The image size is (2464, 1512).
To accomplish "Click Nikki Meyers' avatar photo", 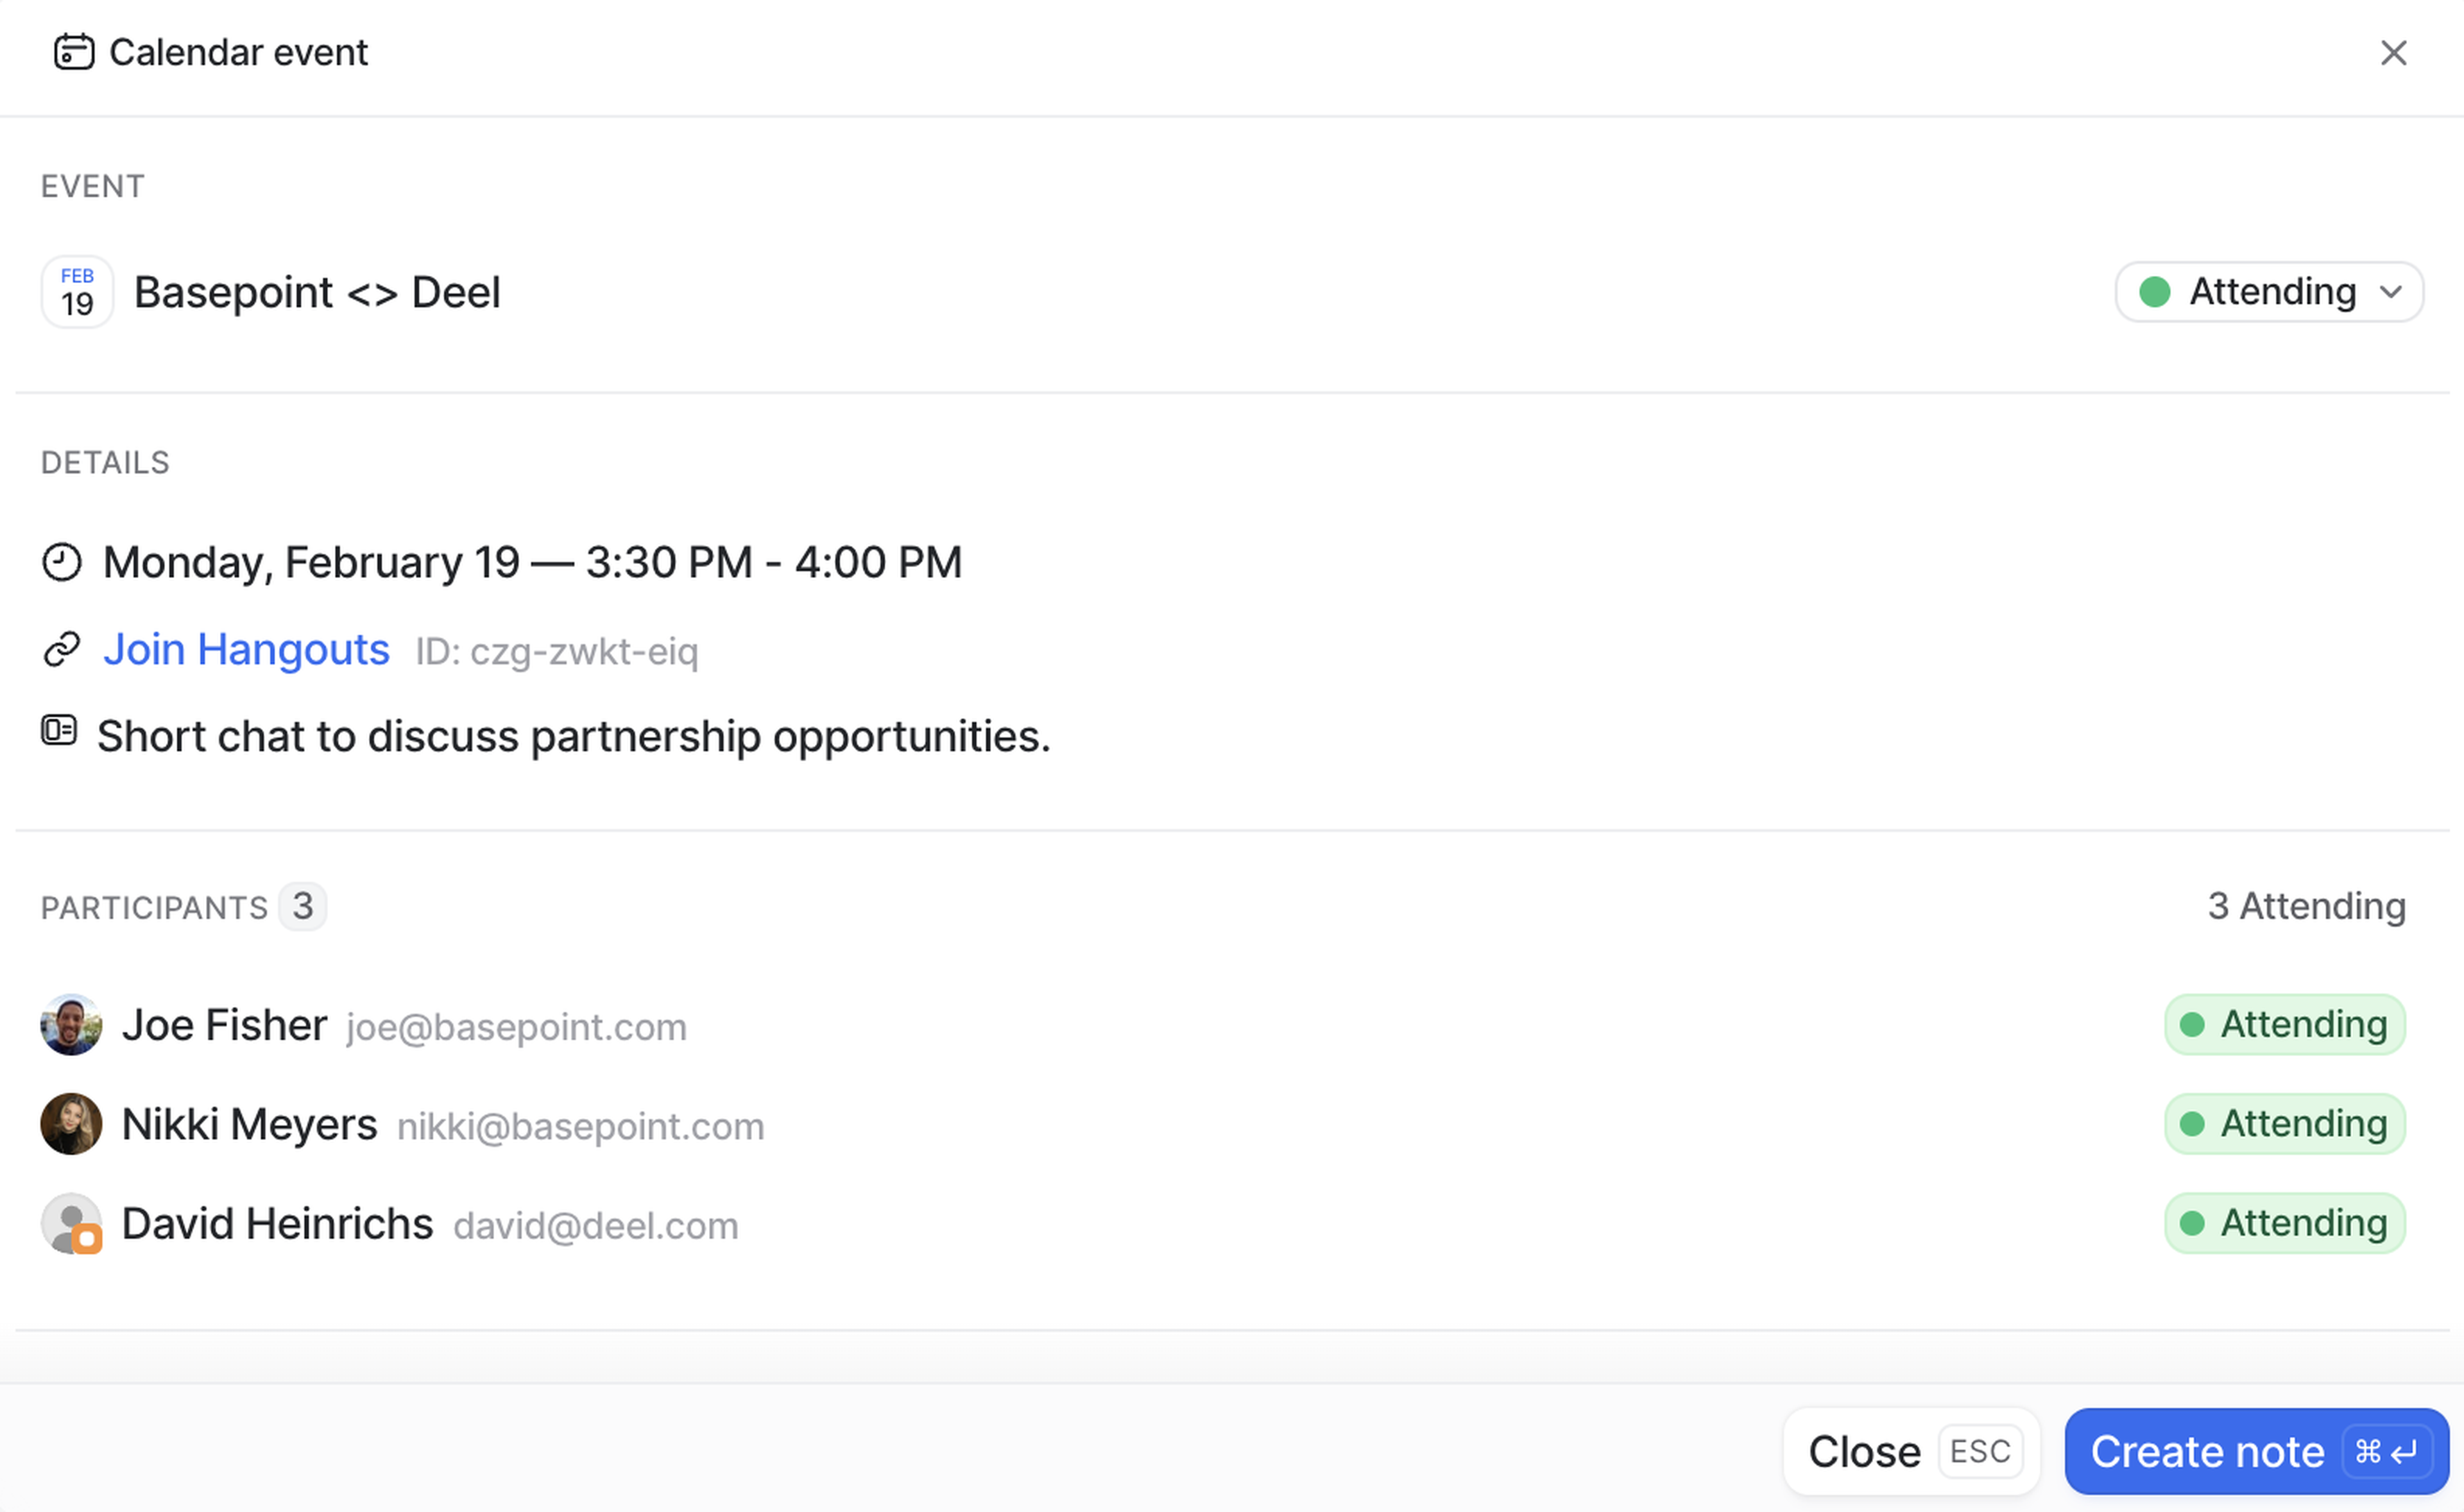I will [x=71, y=1124].
